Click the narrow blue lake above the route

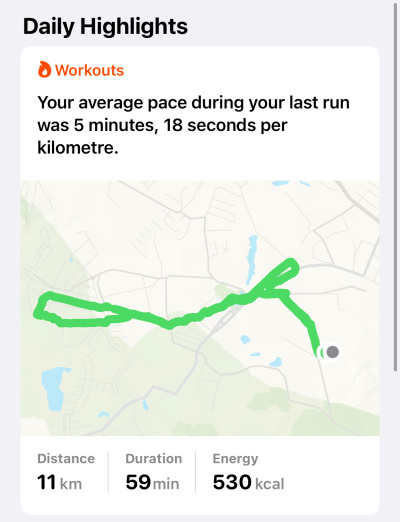point(252,258)
